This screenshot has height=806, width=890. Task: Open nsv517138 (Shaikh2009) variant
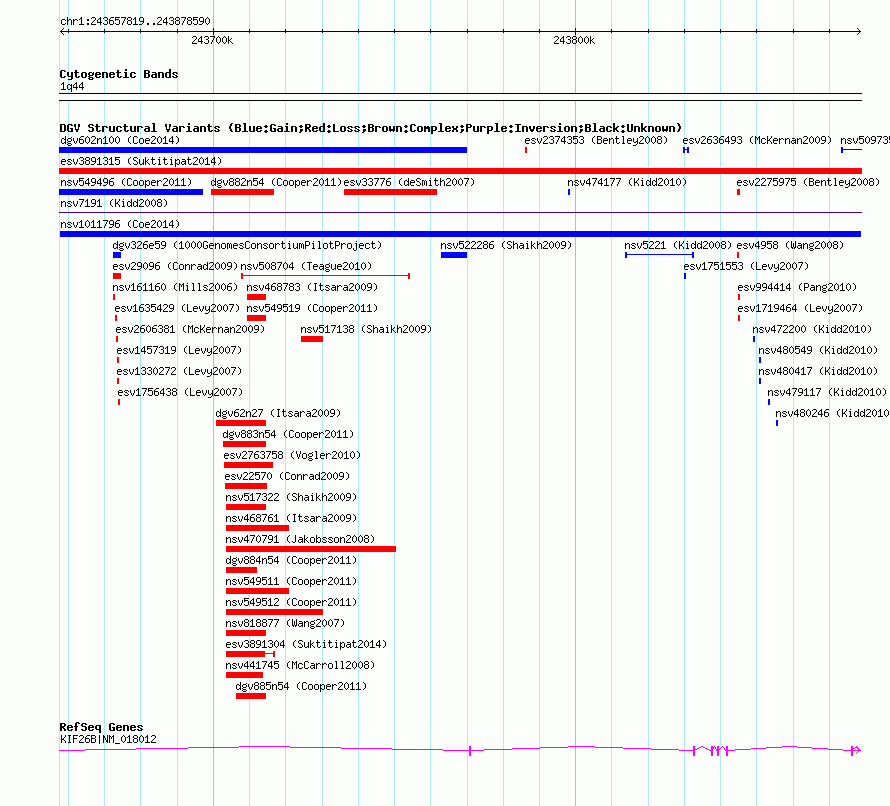(366, 329)
